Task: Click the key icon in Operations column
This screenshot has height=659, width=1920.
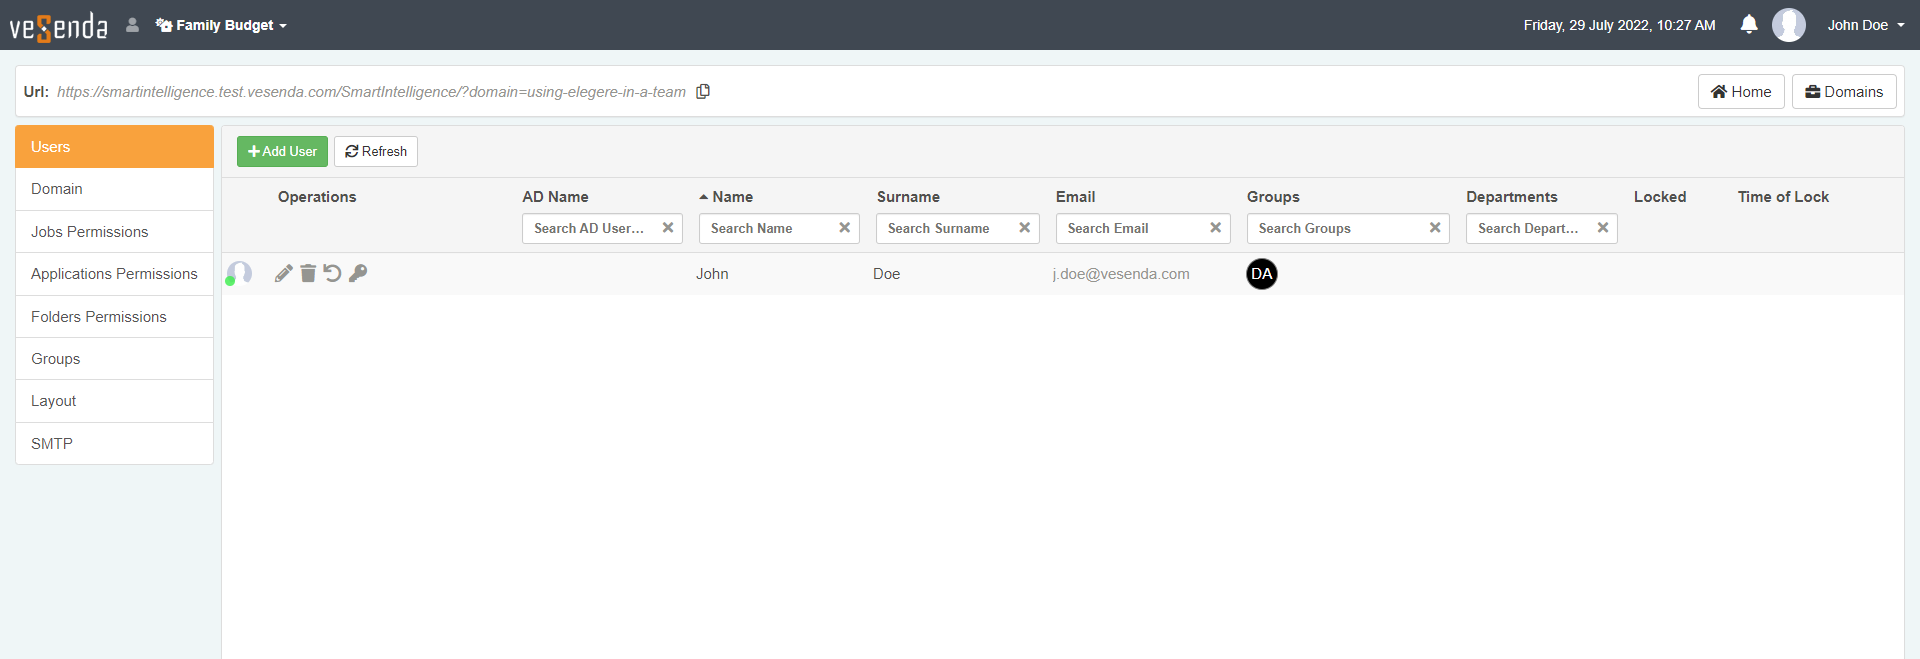Action: click(x=358, y=274)
